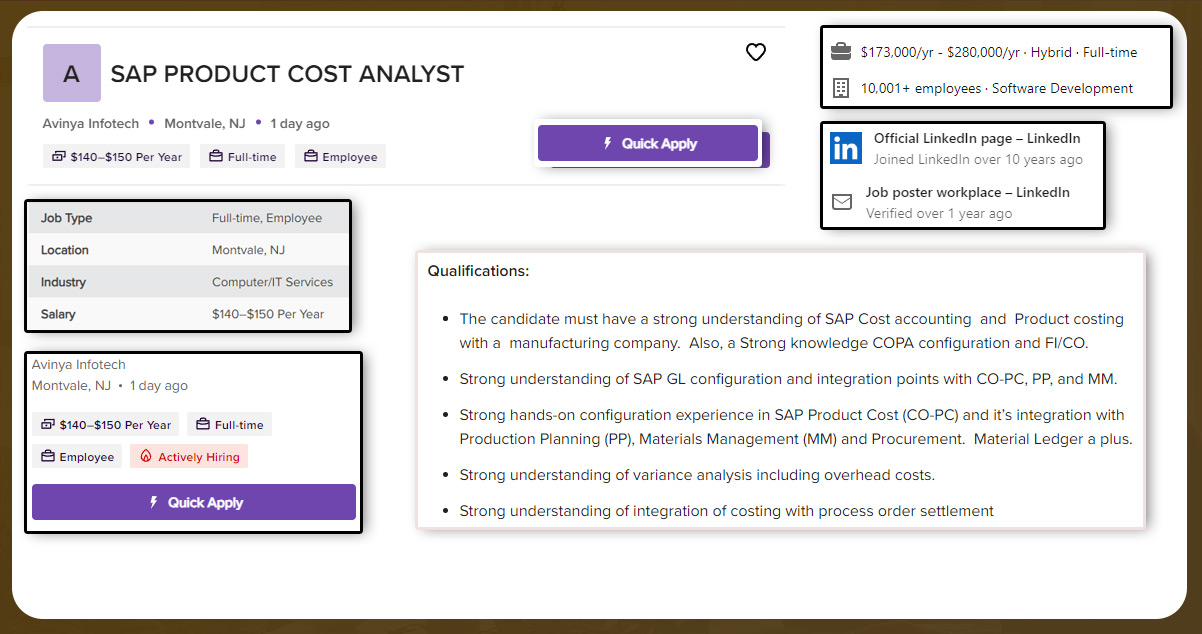Click the purple 'A' company avatar
This screenshot has height=634, width=1202.
tap(72, 73)
